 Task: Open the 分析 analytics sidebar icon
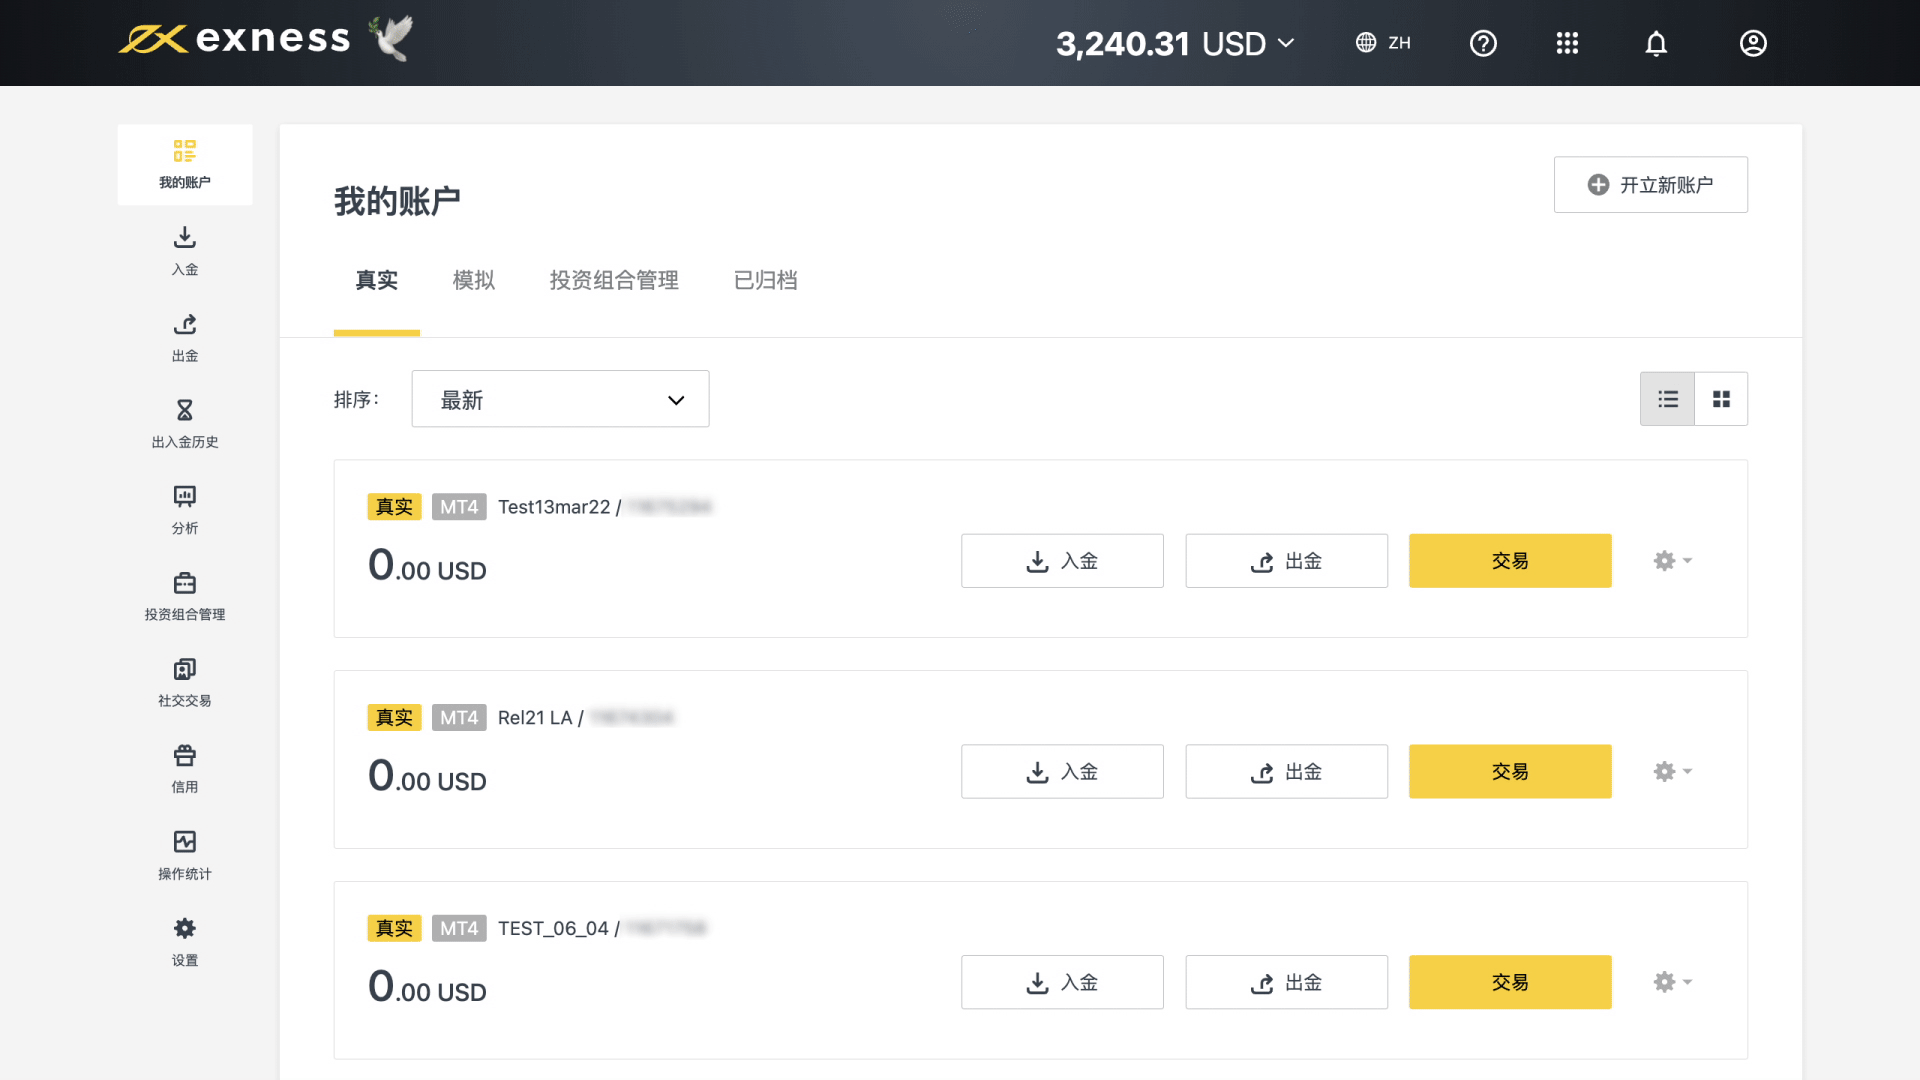(185, 509)
